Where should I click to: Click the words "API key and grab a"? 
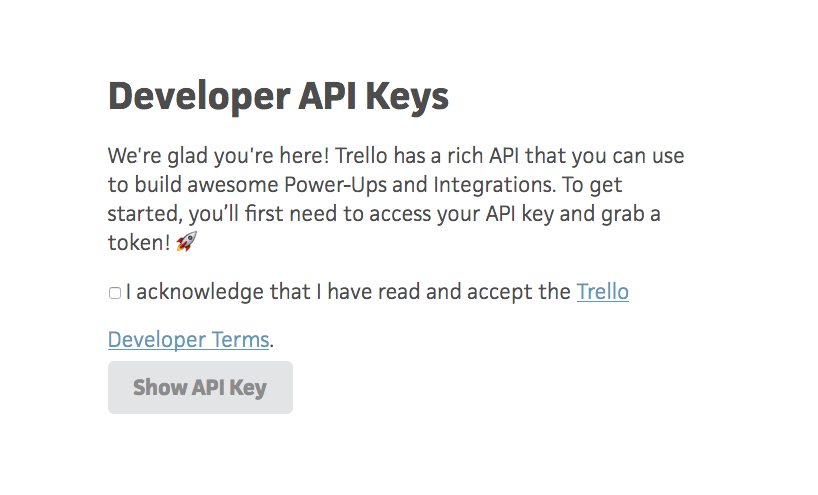point(573,214)
